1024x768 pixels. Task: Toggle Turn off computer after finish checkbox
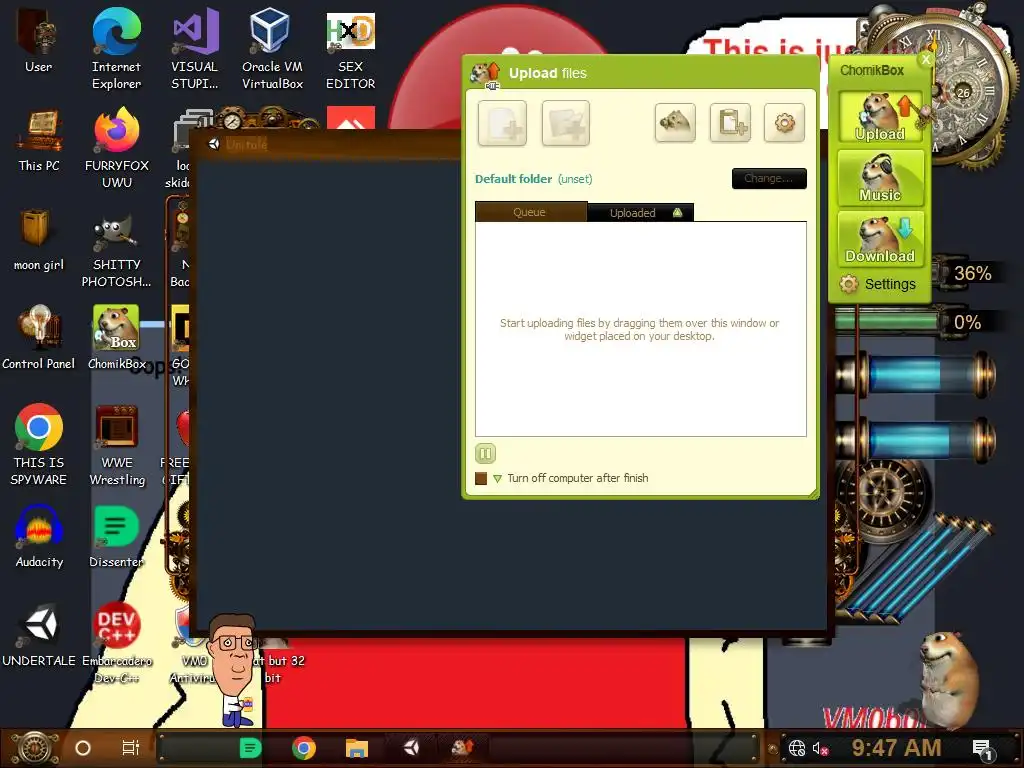[481, 479]
